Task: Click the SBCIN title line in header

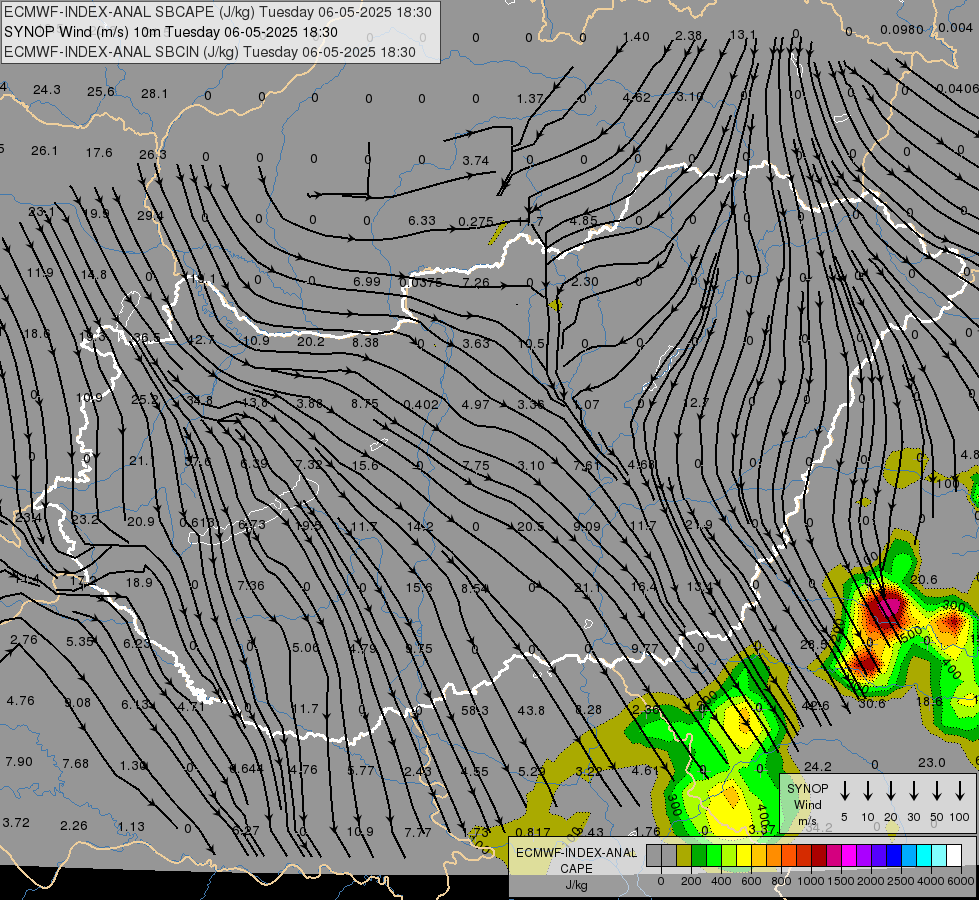Action: [210, 52]
